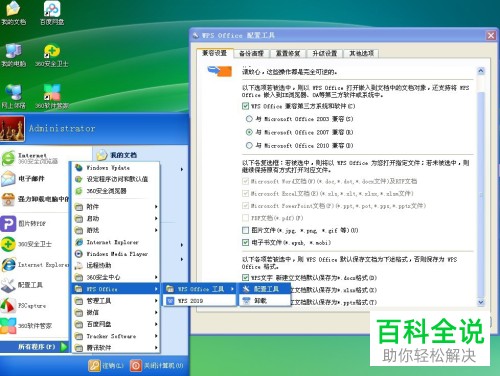Open the WPS Office folder in programs
This screenshot has width=500, height=376.
click(x=116, y=289)
